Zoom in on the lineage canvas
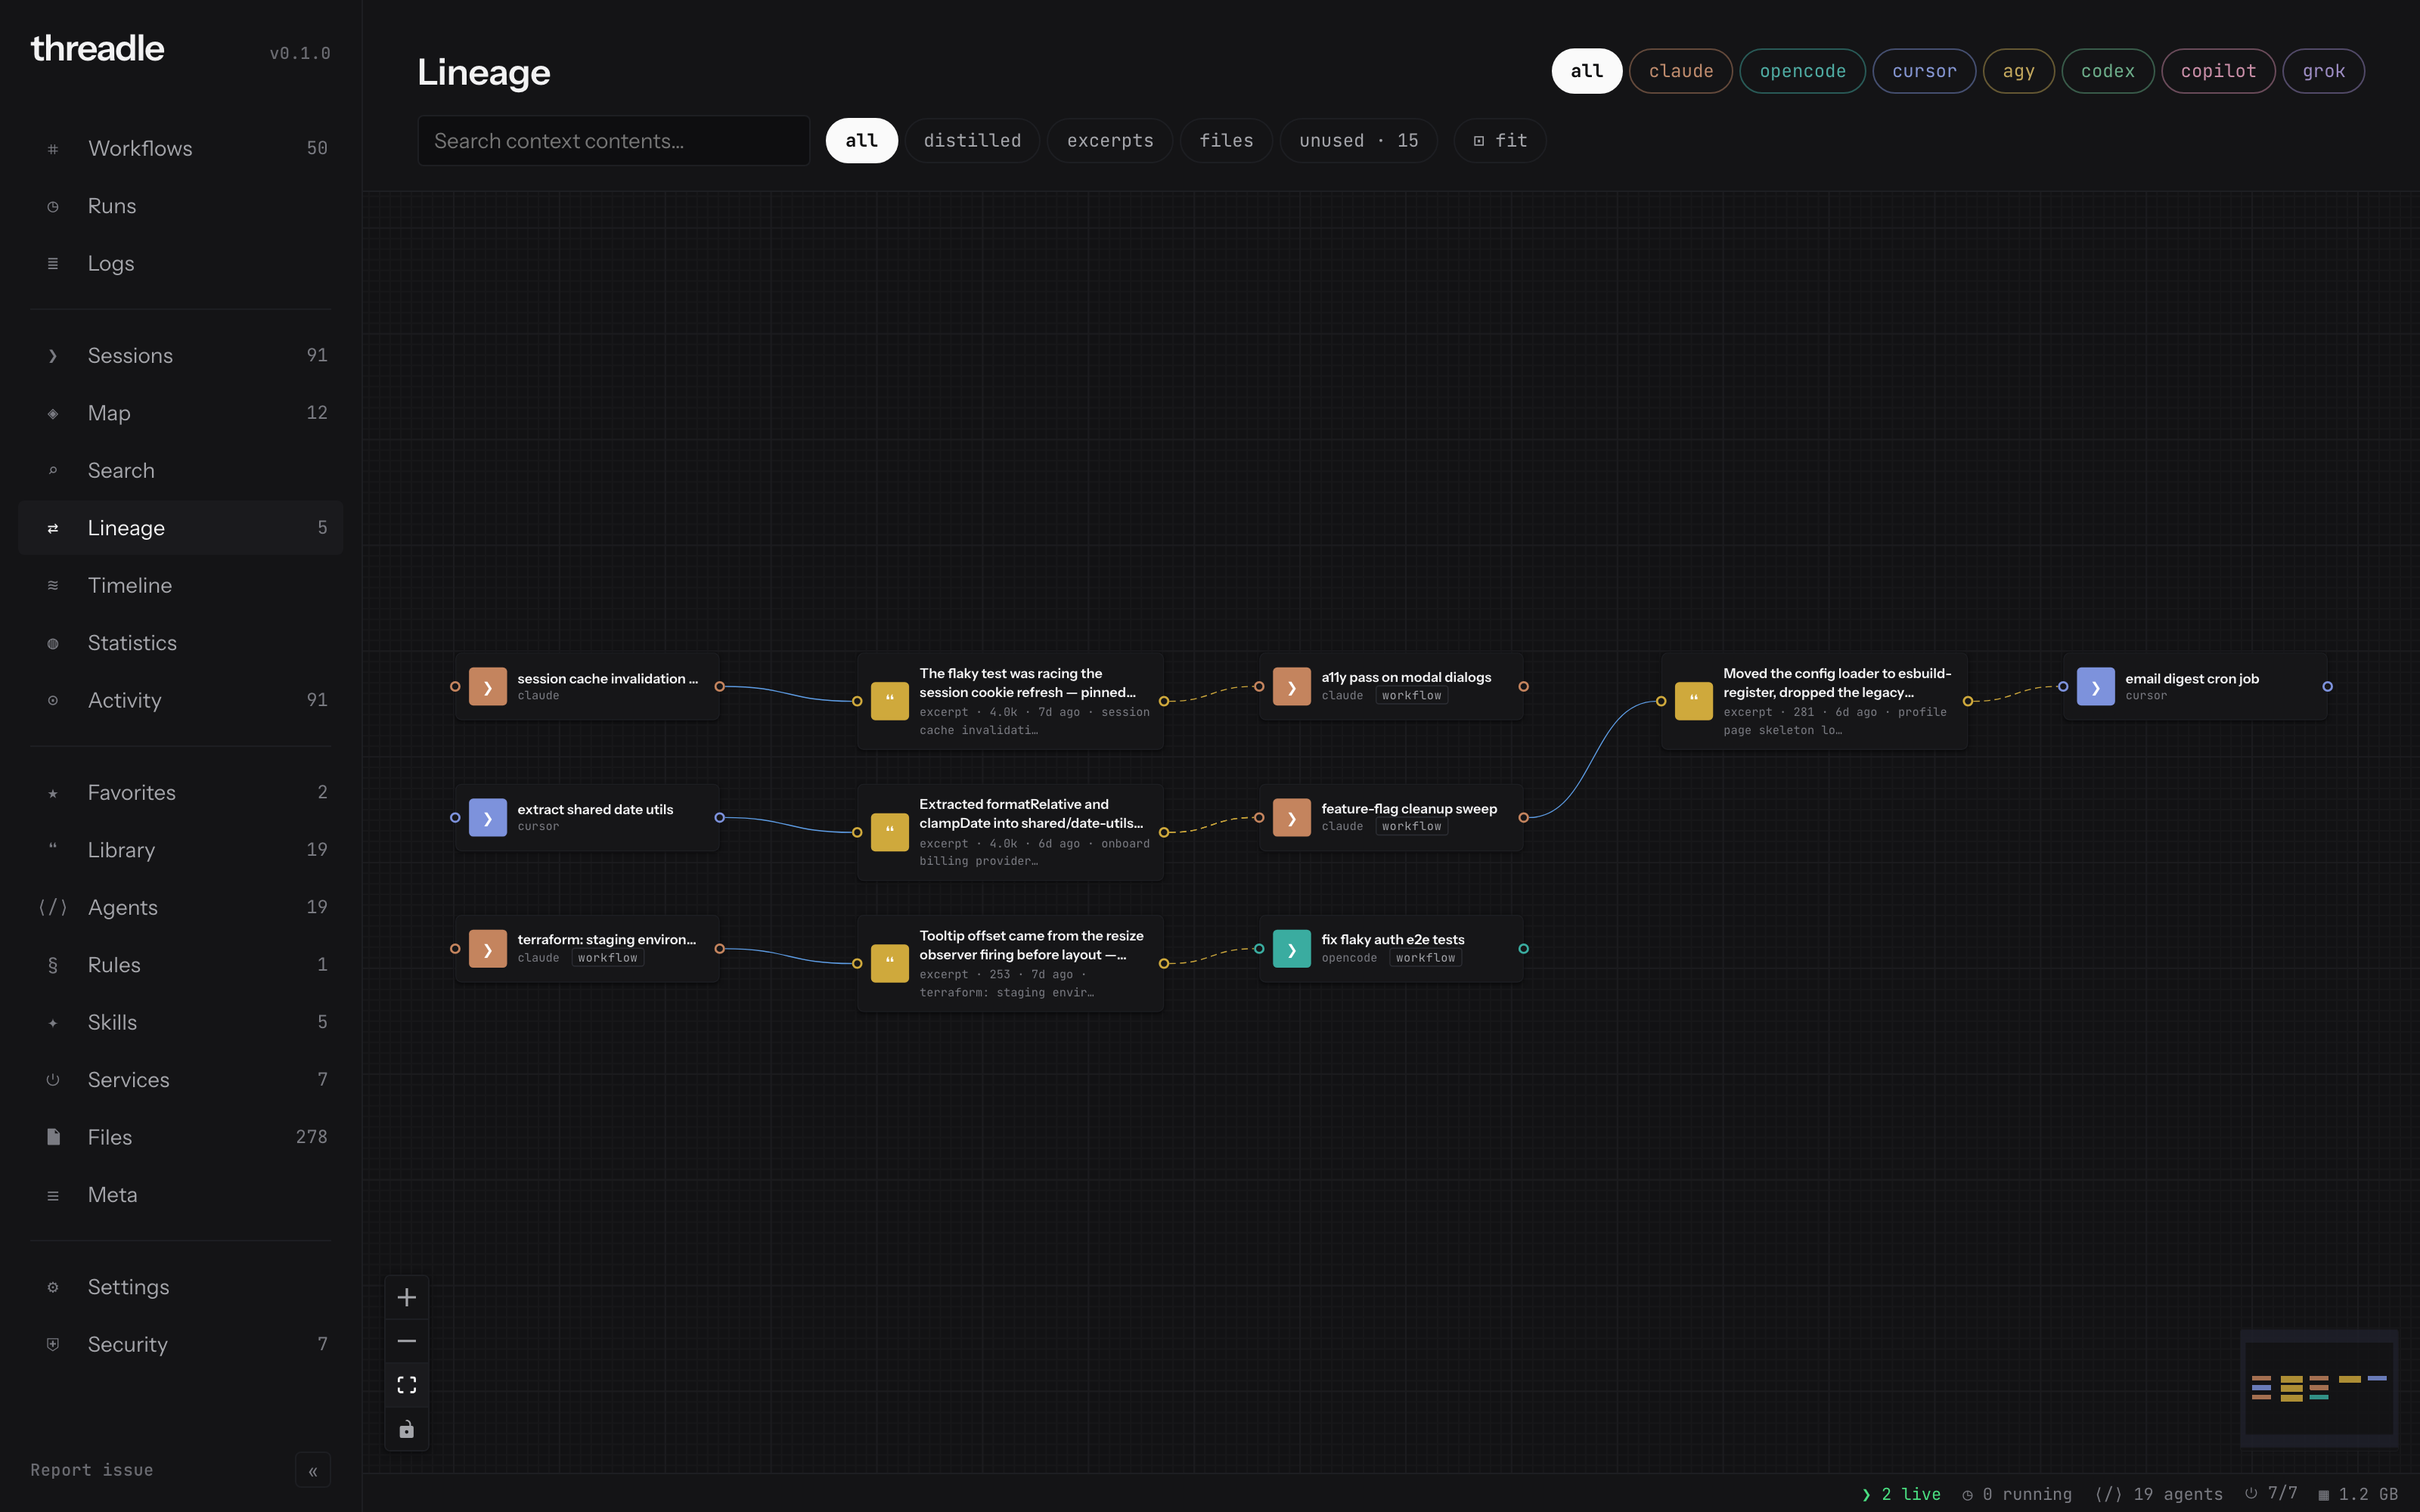Viewport: 2420px width, 1512px height. 407,1297
